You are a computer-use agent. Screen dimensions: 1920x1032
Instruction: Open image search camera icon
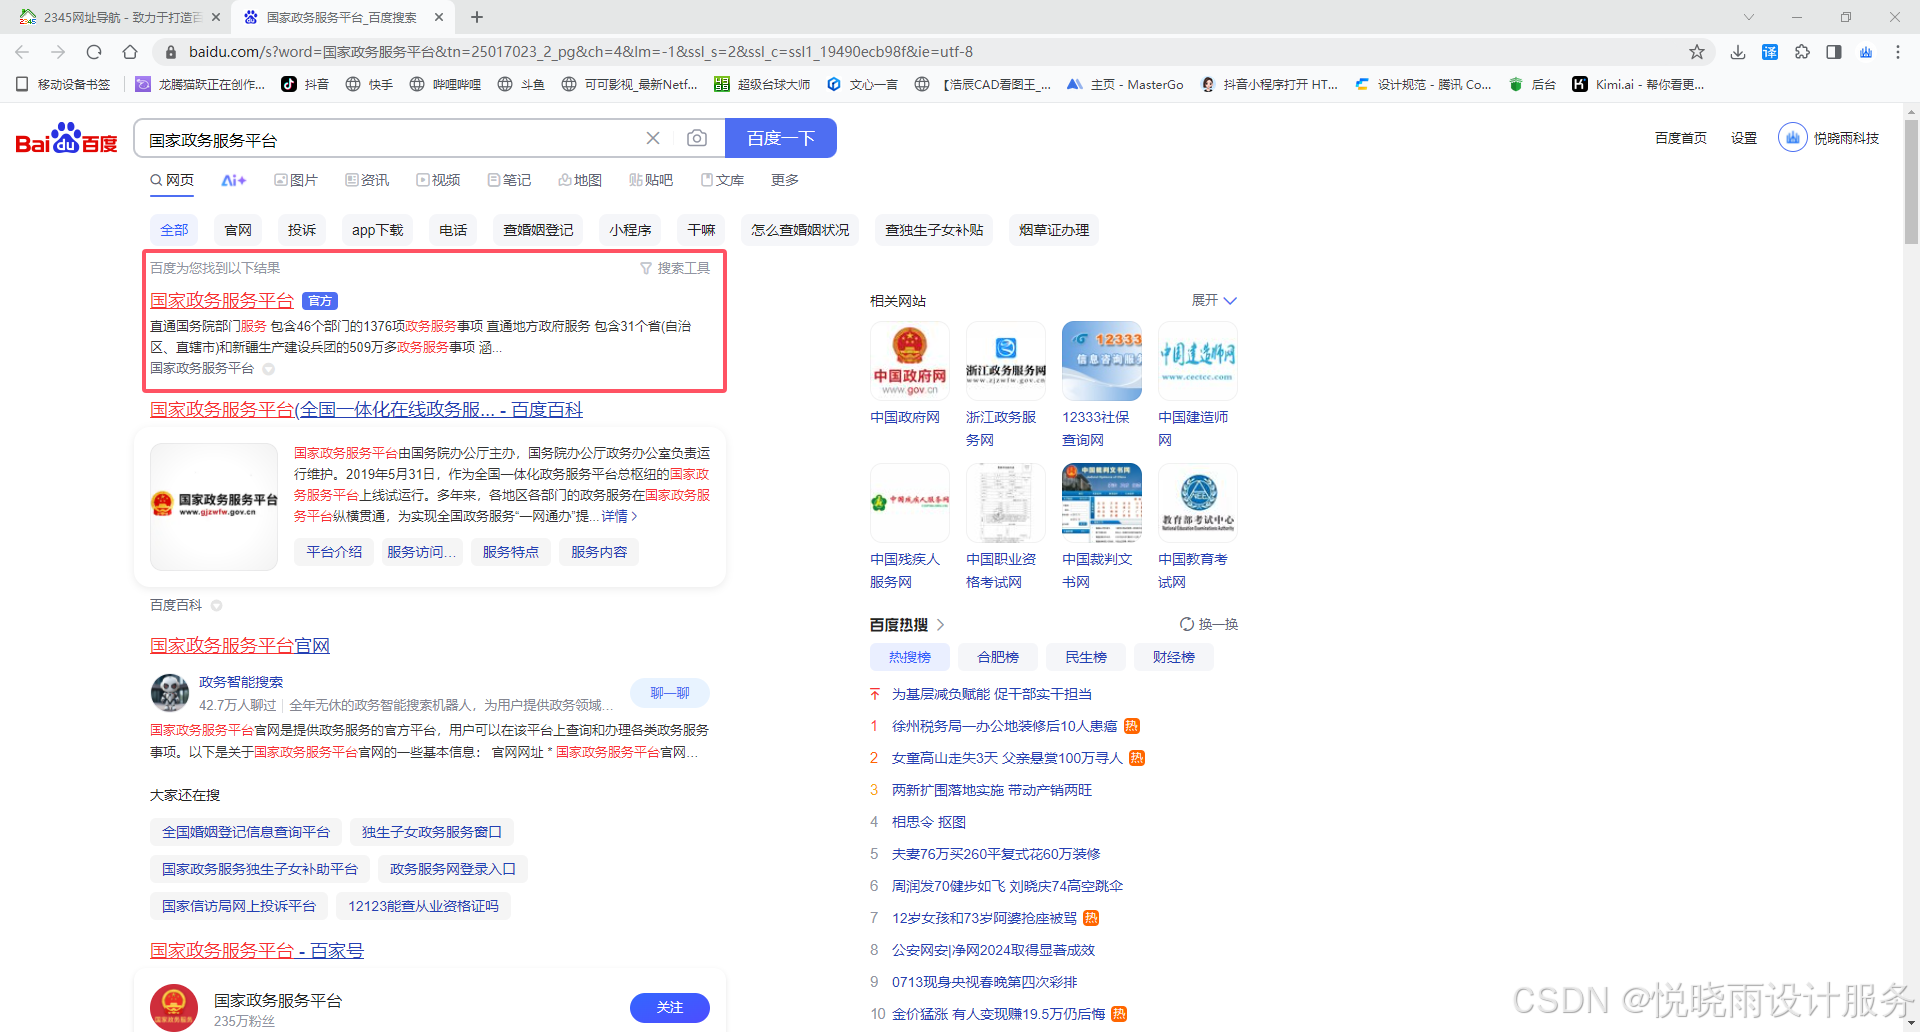tap(697, 138)
